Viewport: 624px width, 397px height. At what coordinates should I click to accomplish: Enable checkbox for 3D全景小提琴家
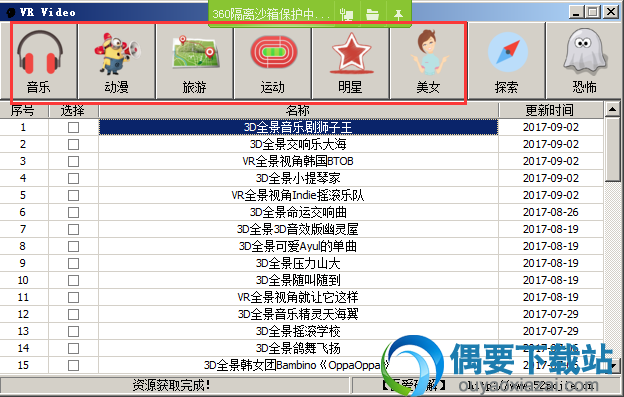(73, 178)
